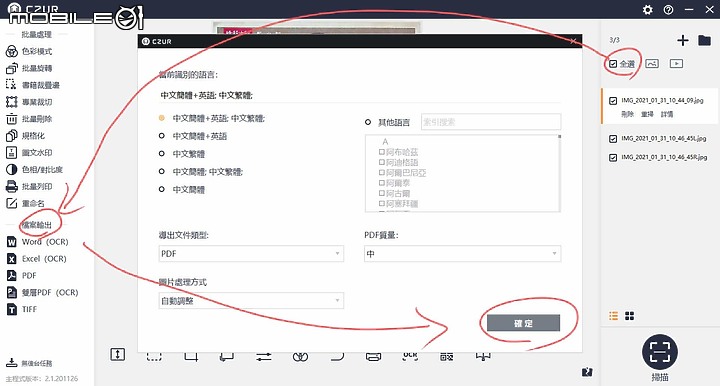
Task: Select file name IMG_2021_01_31_10_46_45R.jpg
Action: [664, 157]
